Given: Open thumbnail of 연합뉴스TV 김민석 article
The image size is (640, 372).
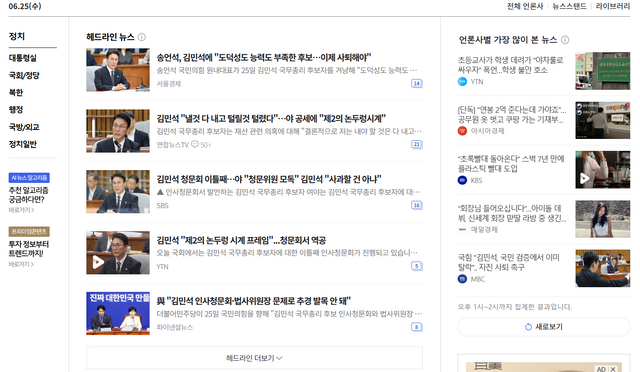Looking at the screenshot, I should (x=118, y=131).
